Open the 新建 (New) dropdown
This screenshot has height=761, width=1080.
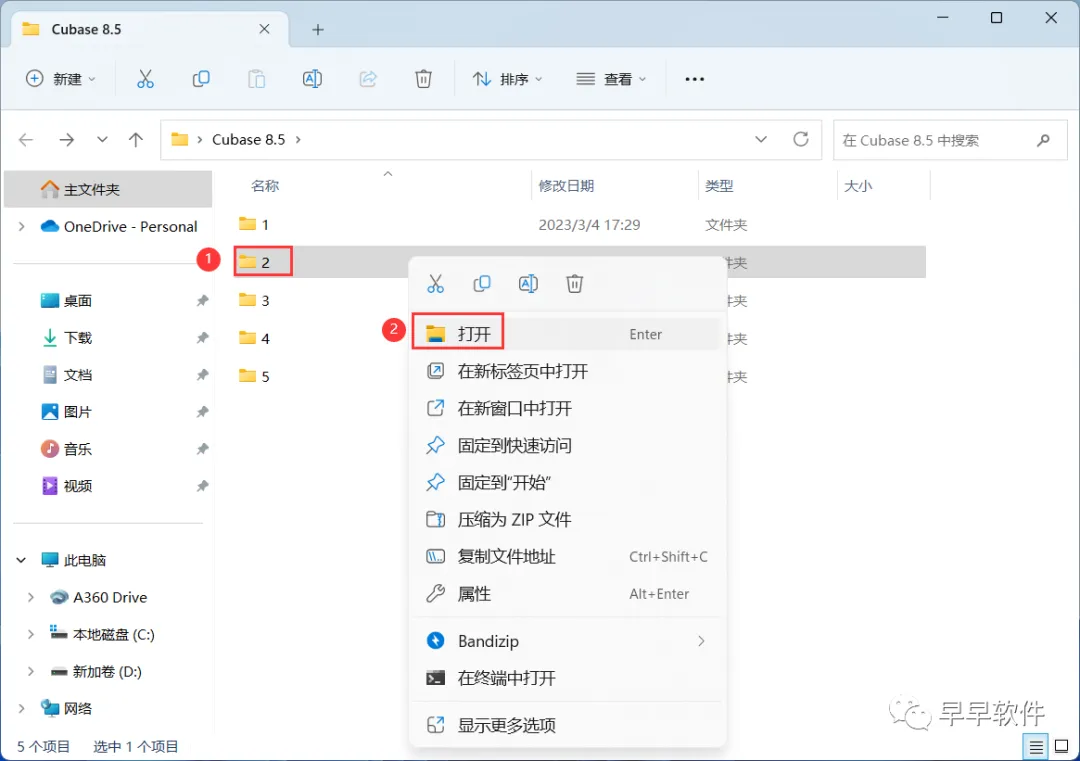61,79
